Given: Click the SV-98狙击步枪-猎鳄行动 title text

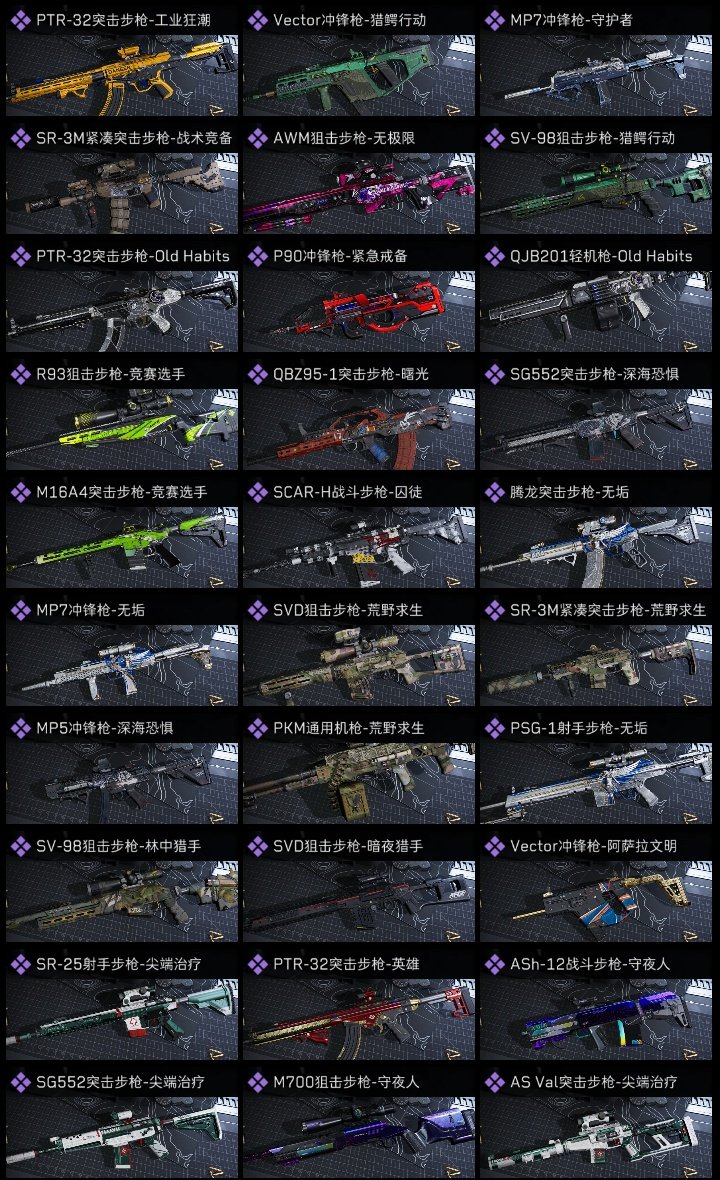Looking at the screenshot, I should pyautogui.click(x=592, y=138).
